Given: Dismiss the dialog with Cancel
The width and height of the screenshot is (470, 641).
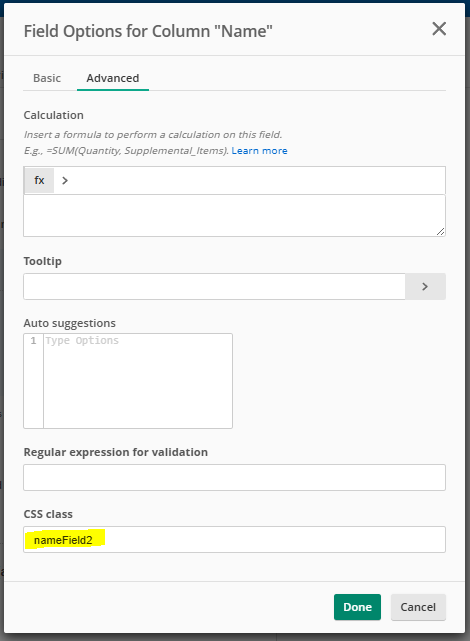Looking at the screenshot, I should [418, 607].
